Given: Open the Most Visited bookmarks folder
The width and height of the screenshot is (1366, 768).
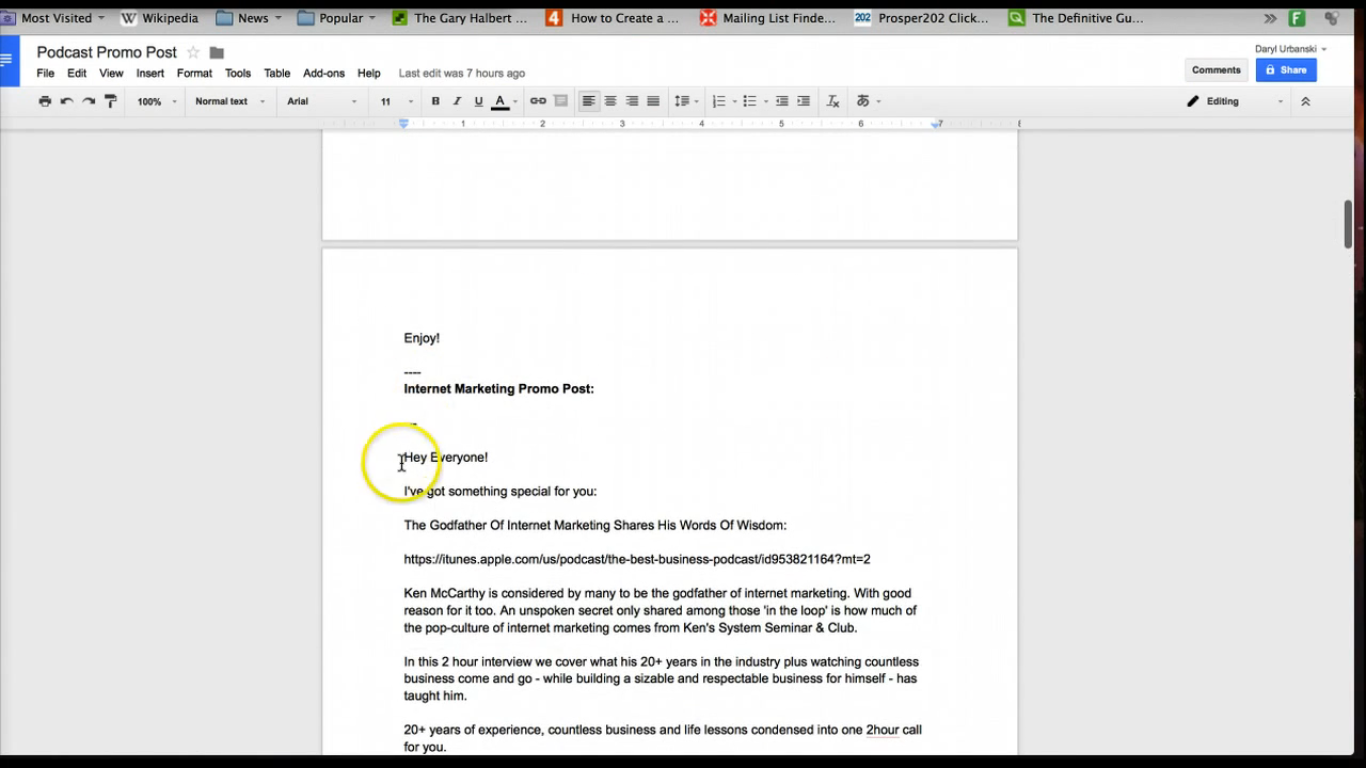Looking at the screenshot, I should tap(53, 18).
